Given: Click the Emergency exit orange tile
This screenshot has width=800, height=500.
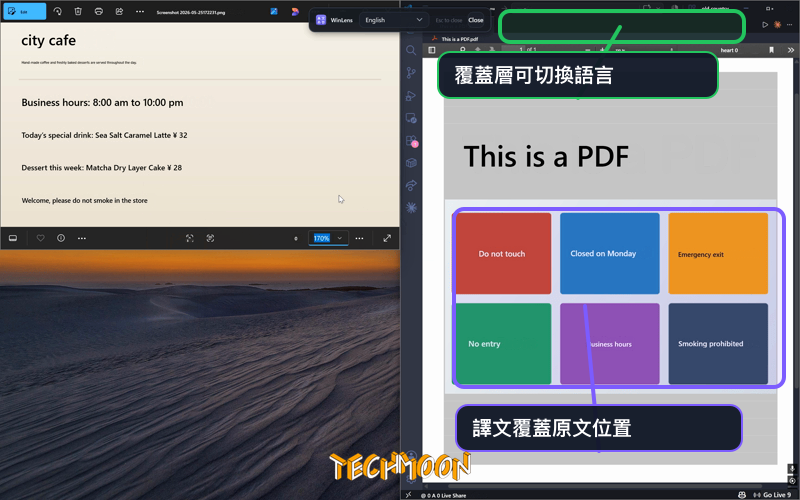Looking at the screenshot, I should (718, 254).
